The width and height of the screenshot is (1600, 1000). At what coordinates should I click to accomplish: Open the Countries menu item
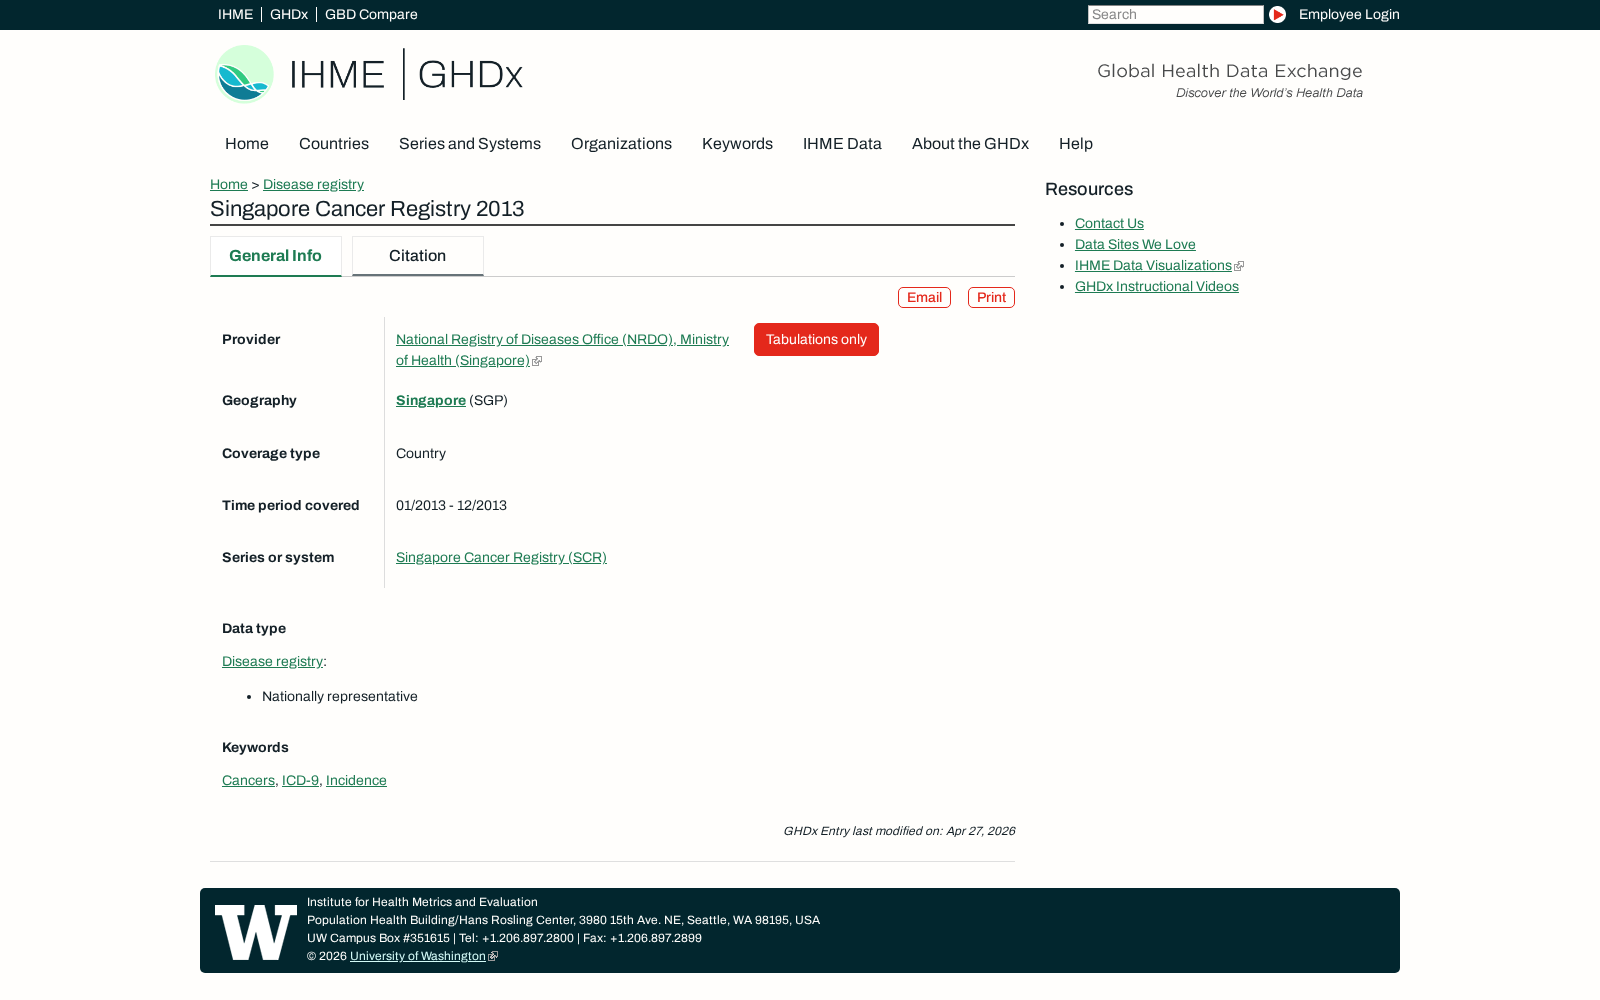(x=334, y=144)
